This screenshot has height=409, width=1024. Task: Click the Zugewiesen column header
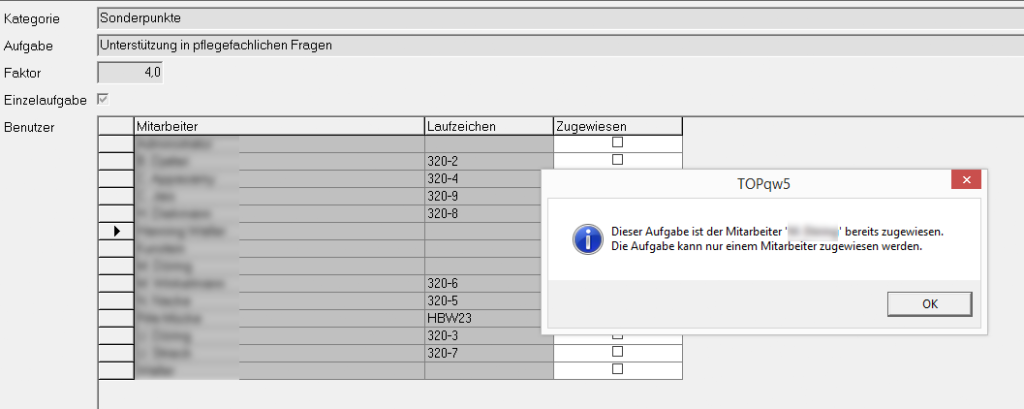pyautogui.click(x=617, y=126)
